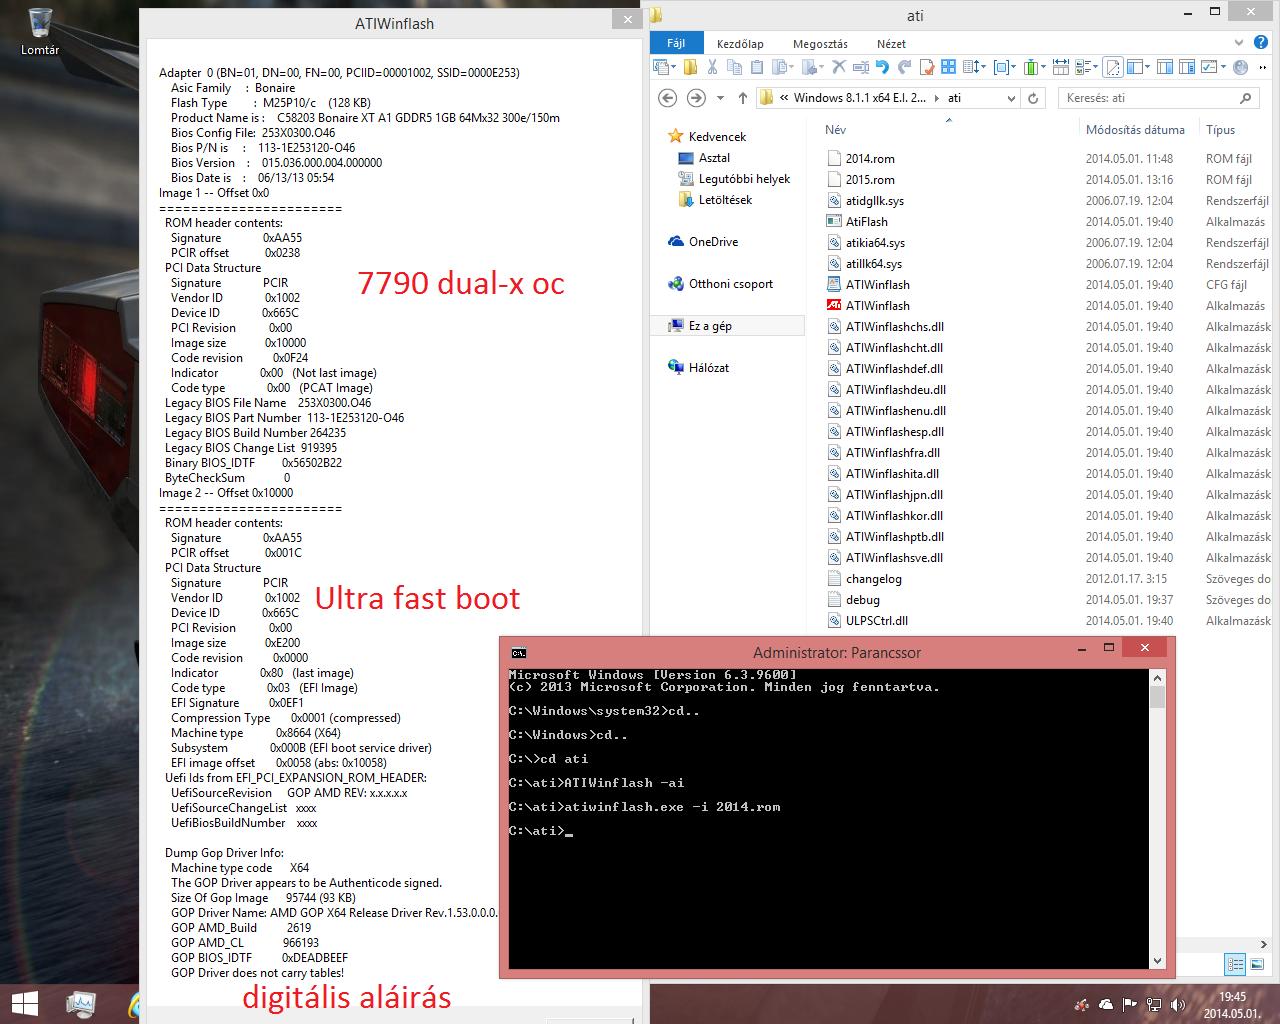The width and height of the screenshot is (1280, 1024).
Task: Click the Command Prompt vertical scrollbar down arrow
Action: (1157, 961)
